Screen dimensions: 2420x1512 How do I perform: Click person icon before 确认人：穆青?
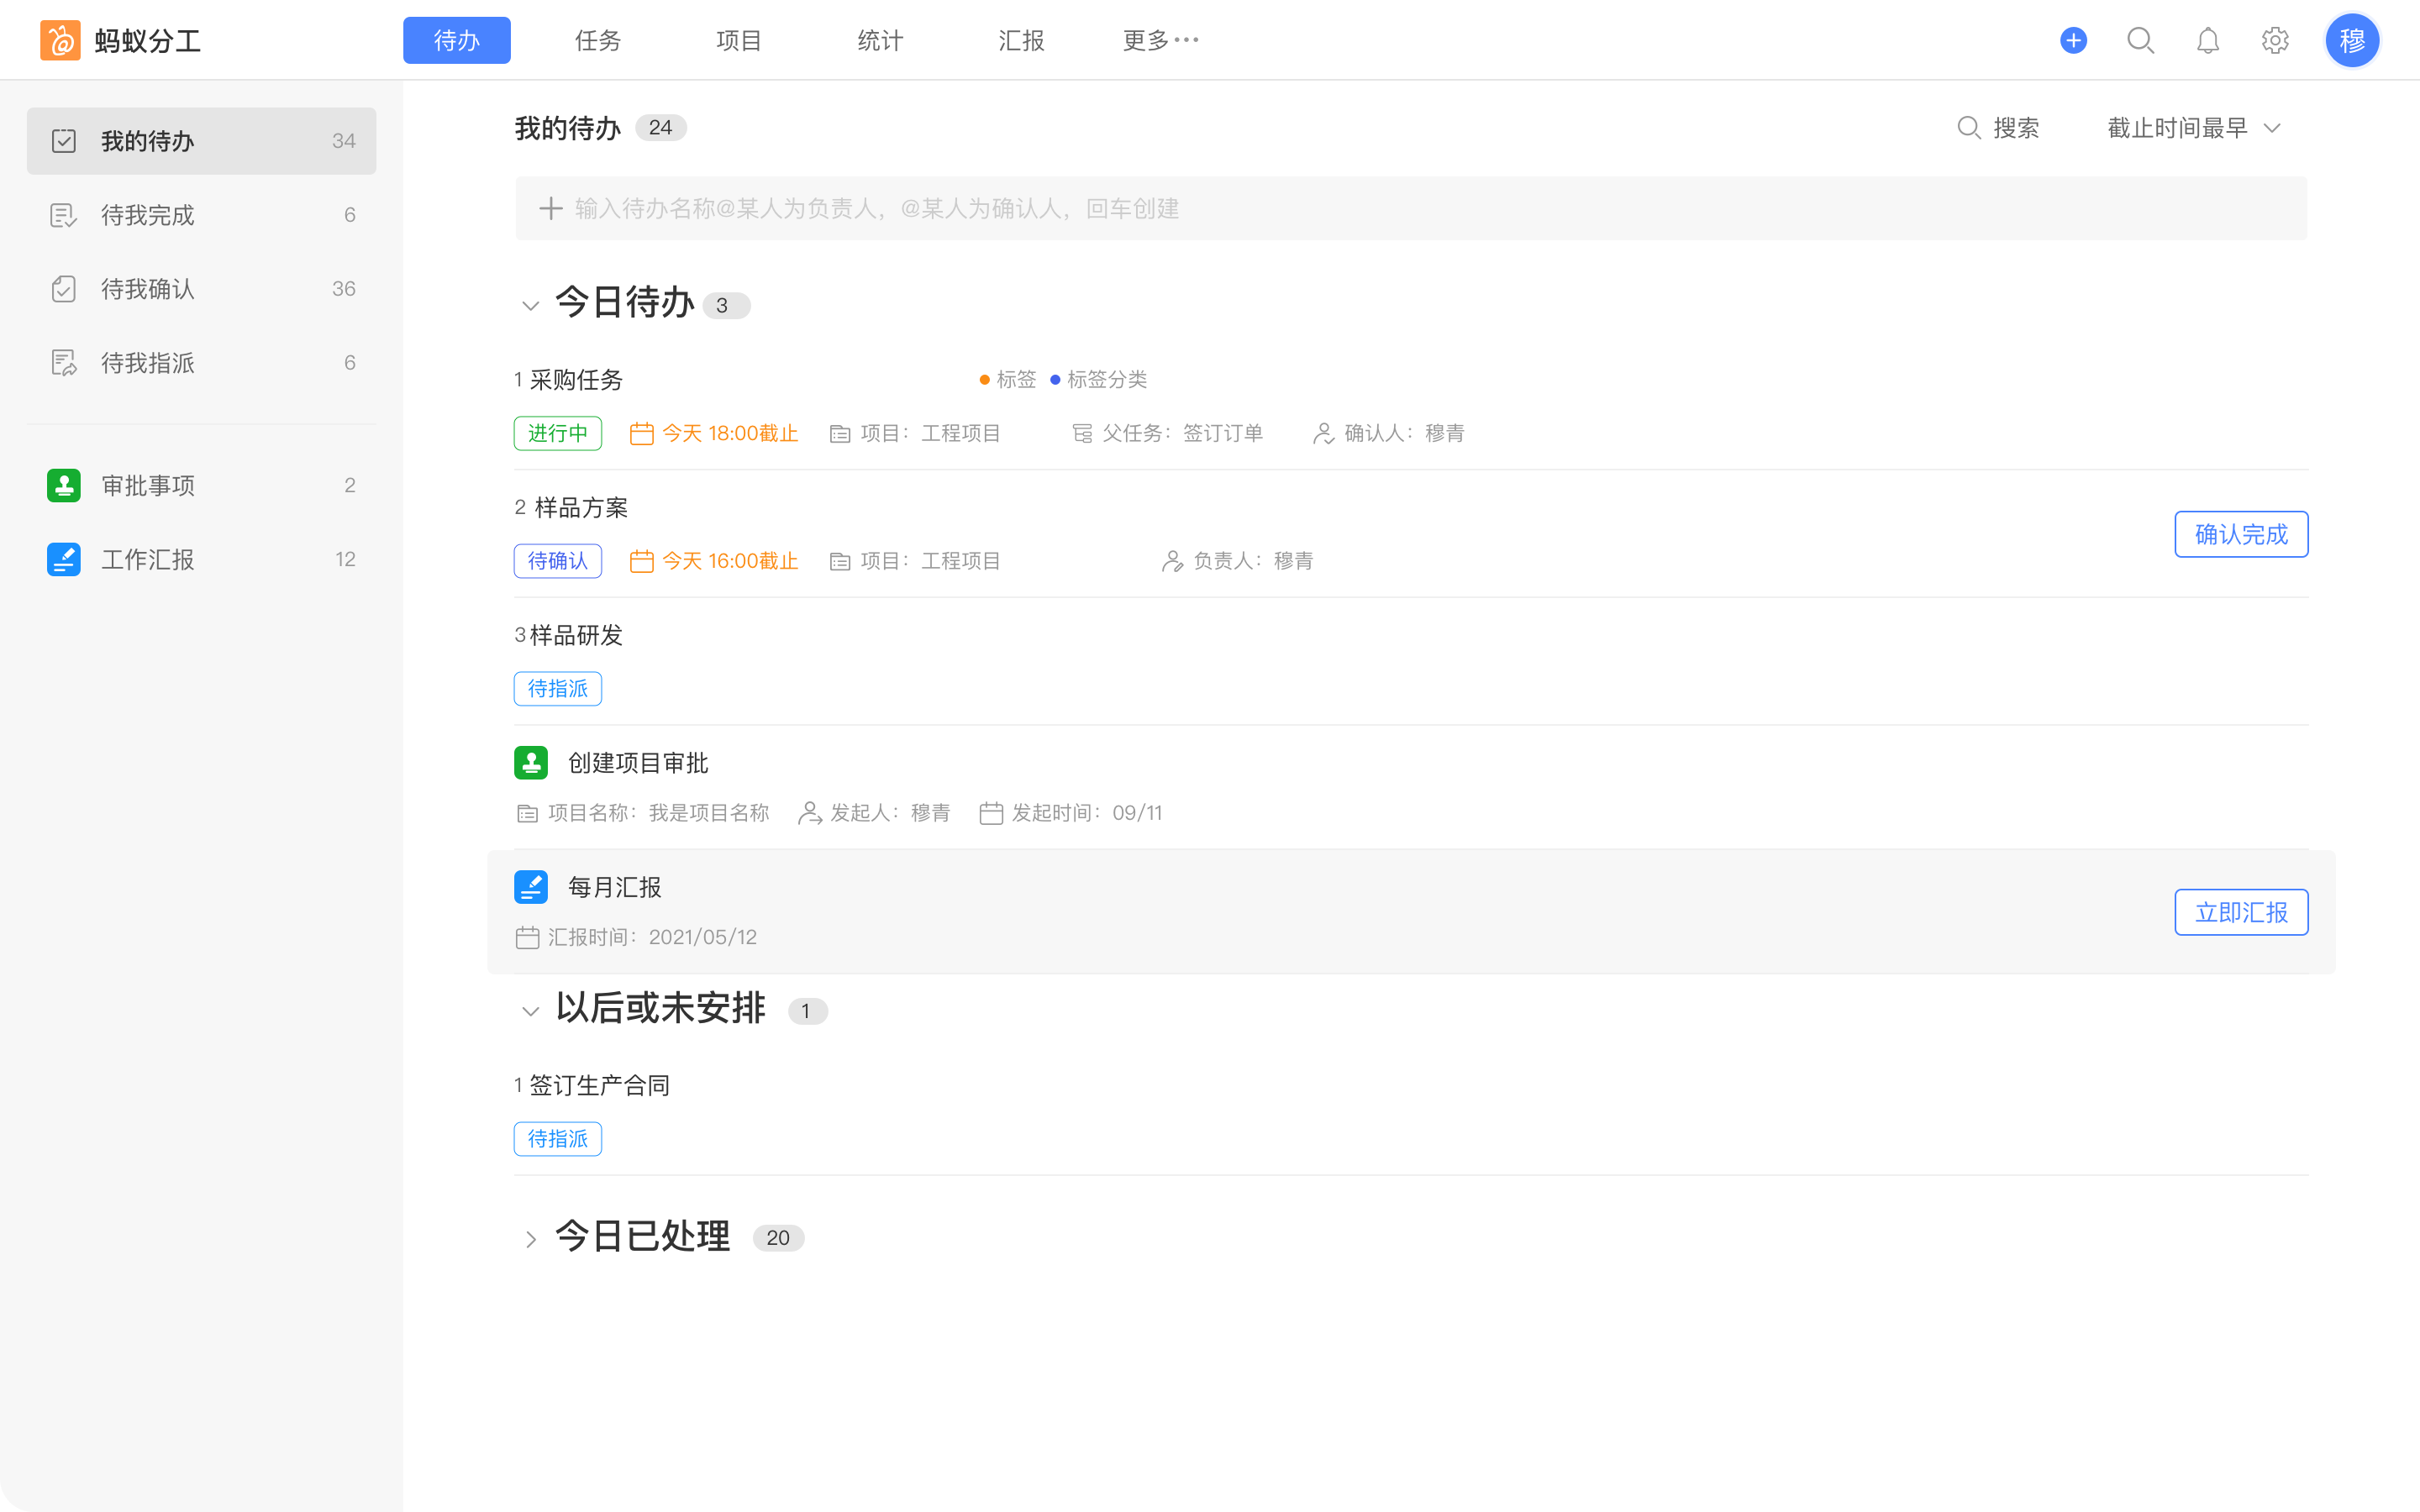pos(1323,433)
